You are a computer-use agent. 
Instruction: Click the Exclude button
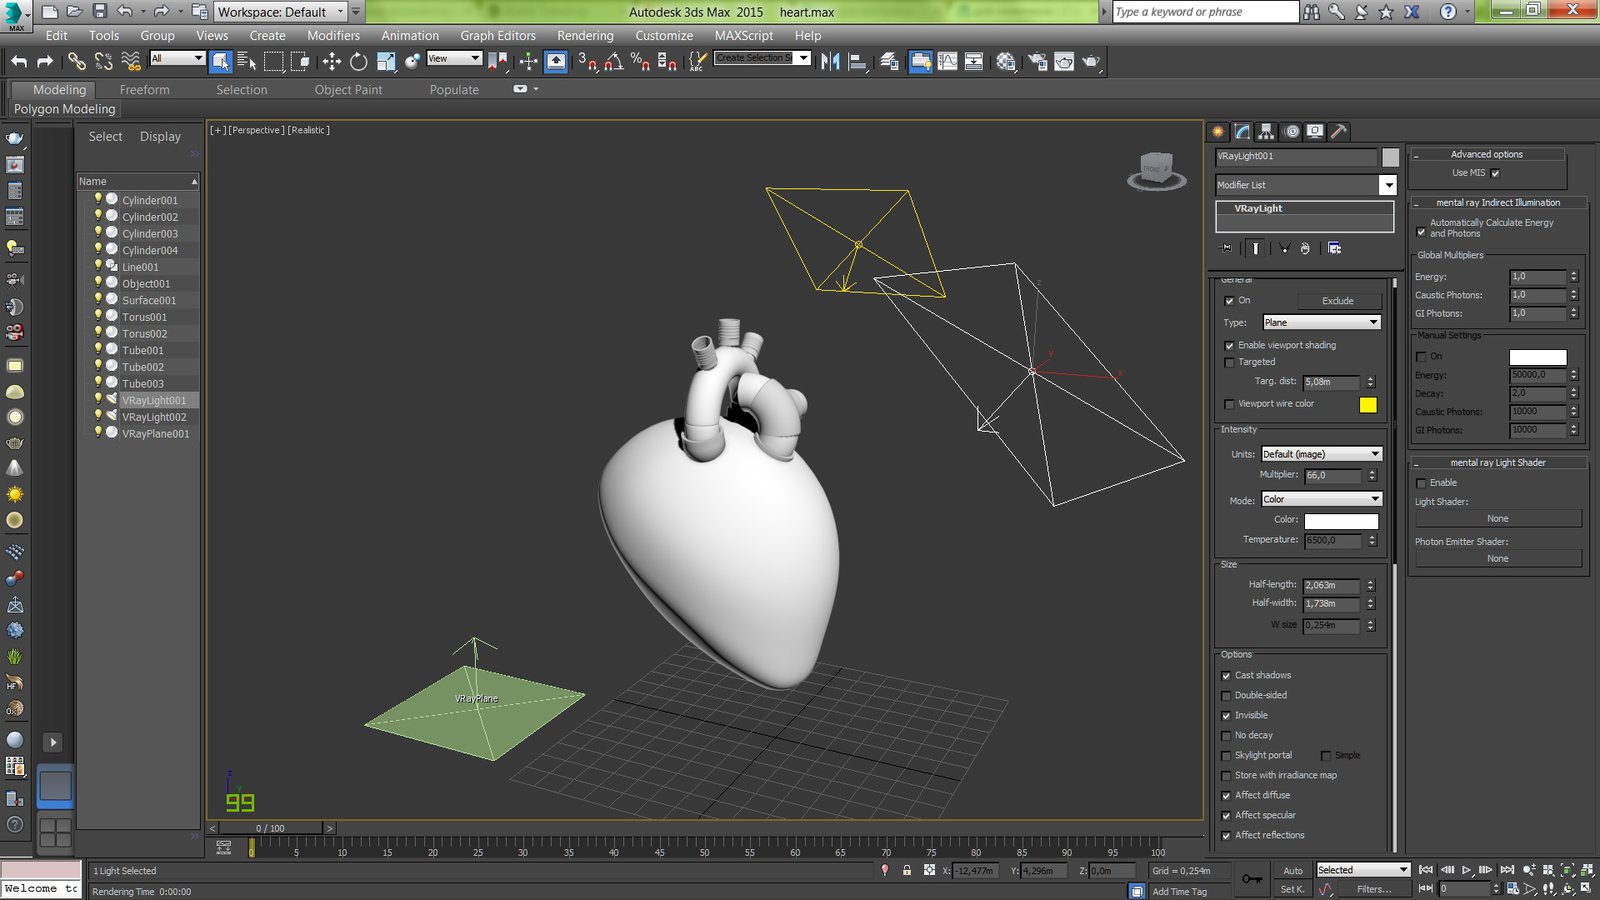pos(1337,301)
